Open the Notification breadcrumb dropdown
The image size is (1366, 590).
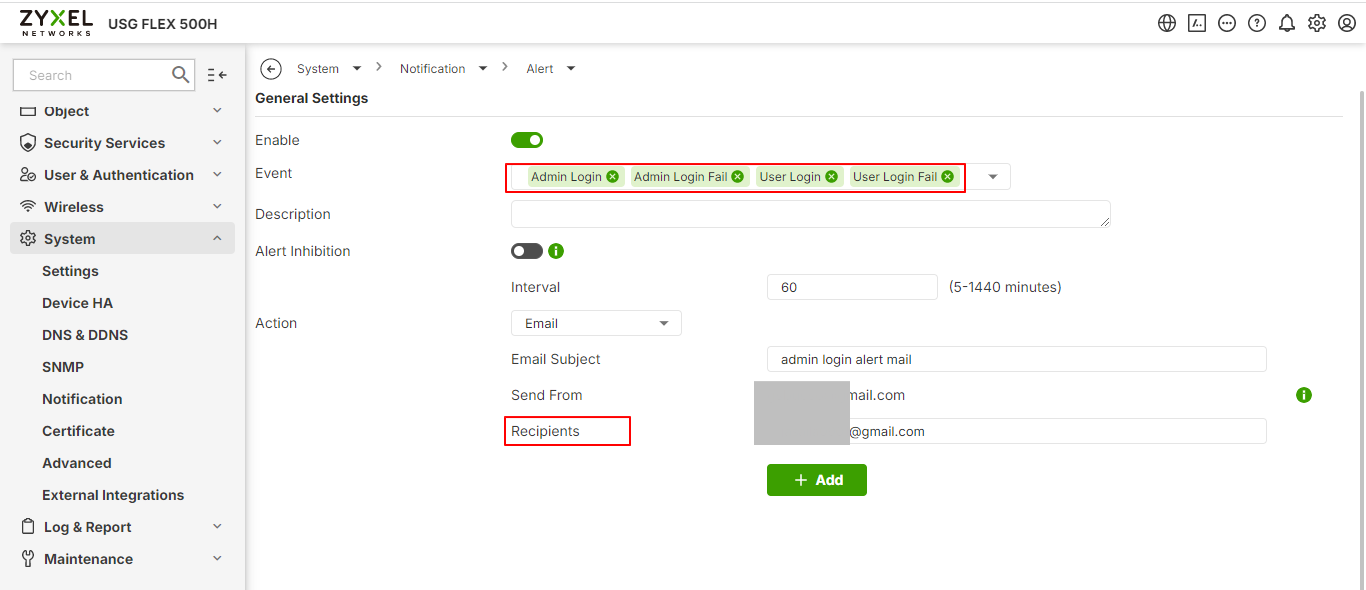tap(483, 69)
